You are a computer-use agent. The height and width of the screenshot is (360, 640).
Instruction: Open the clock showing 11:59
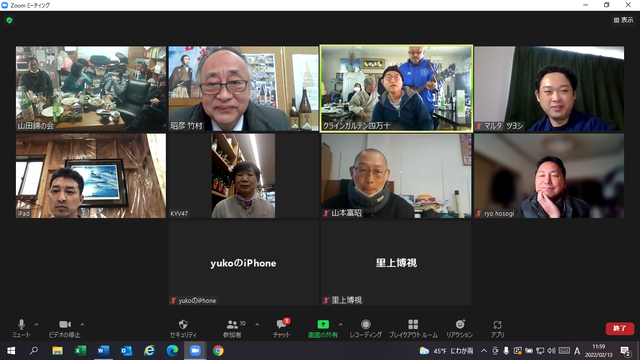coord(599,351)
